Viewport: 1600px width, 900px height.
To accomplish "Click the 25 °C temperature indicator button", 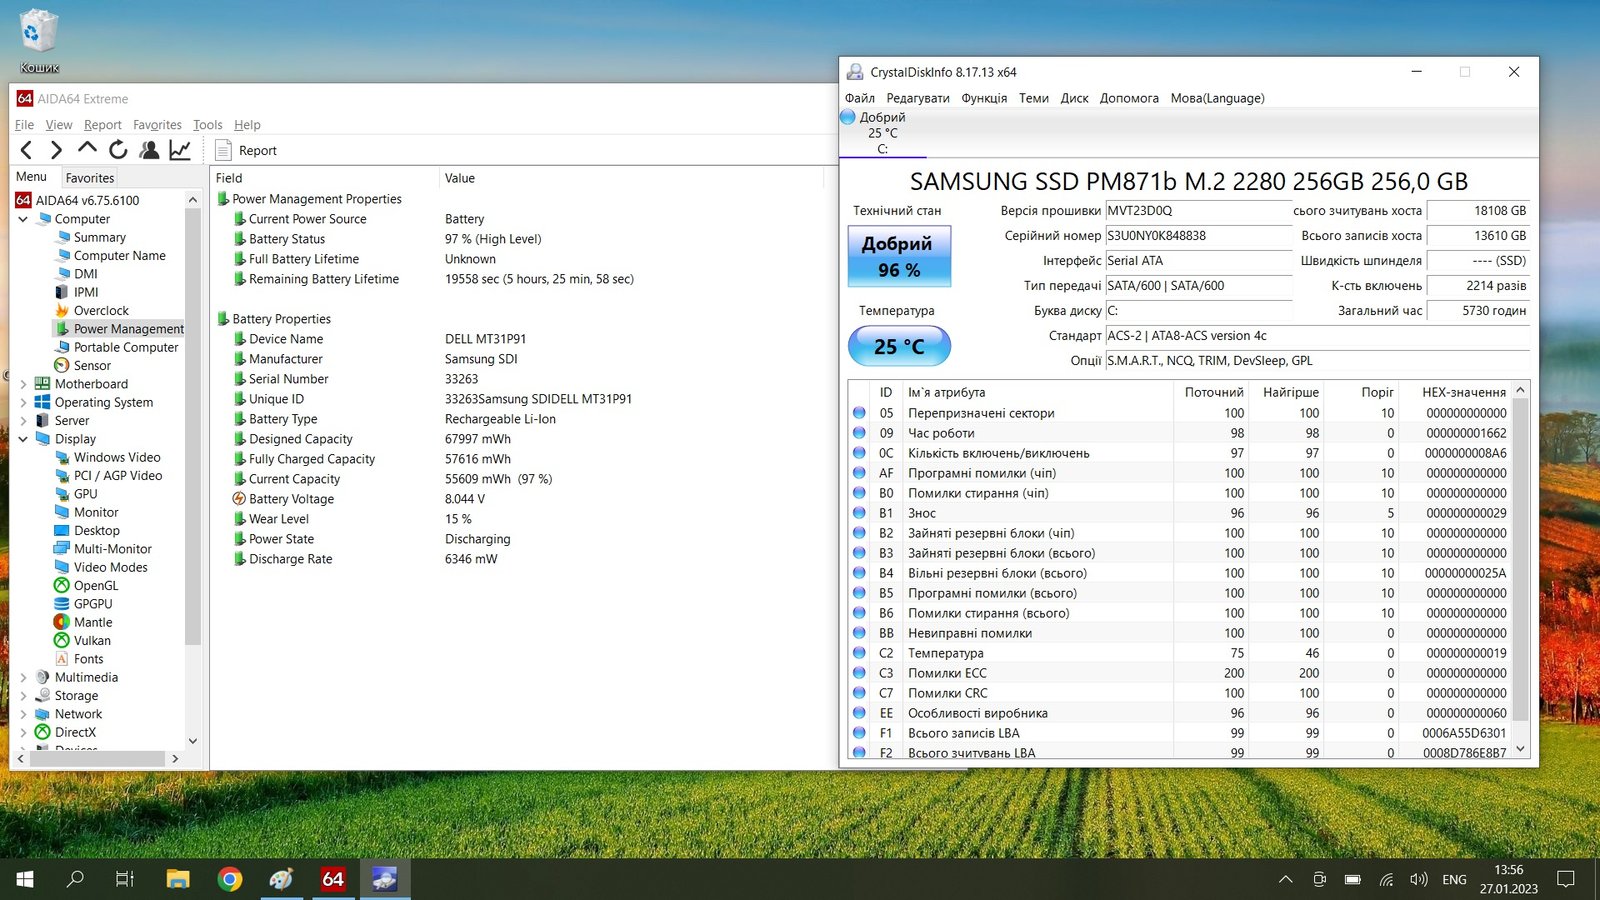I will pos(898,347).
